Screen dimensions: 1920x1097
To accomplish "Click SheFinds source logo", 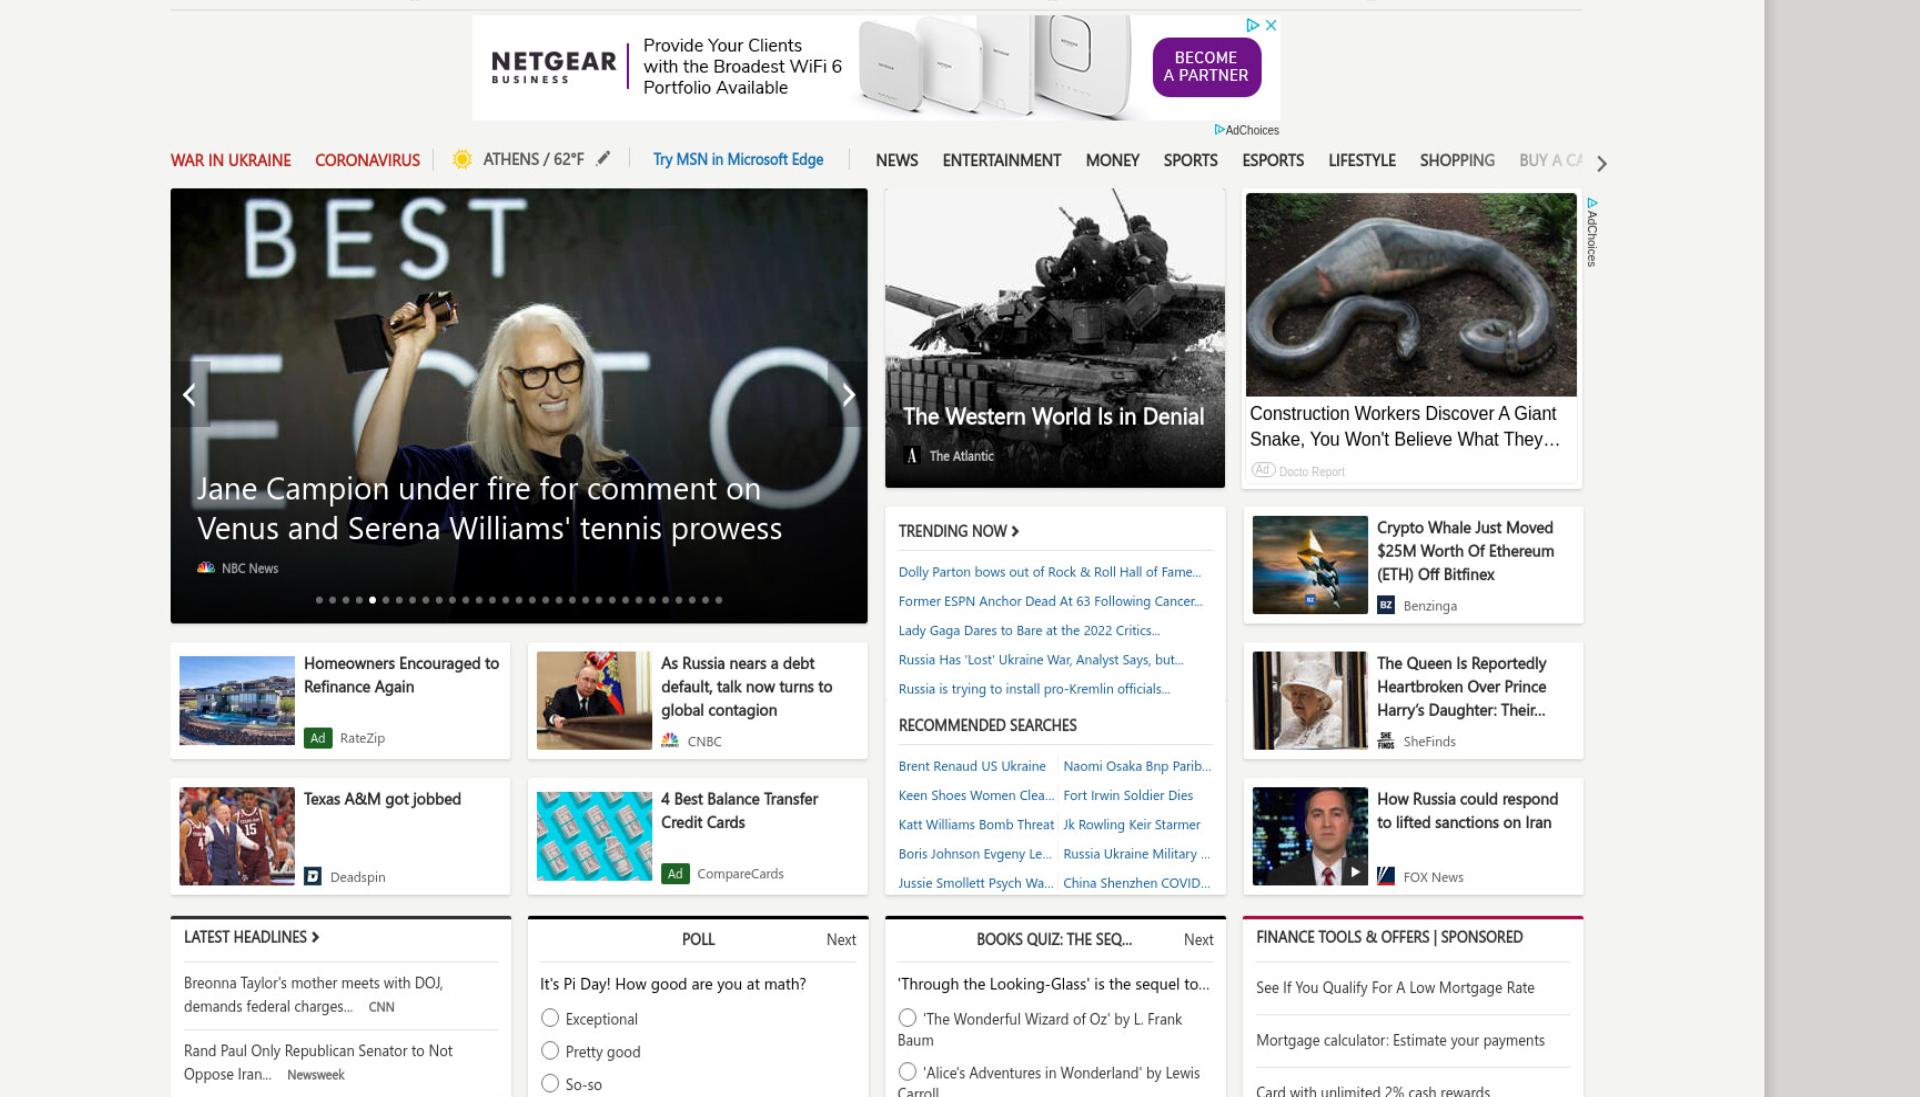I will (x=1385, y=741).
